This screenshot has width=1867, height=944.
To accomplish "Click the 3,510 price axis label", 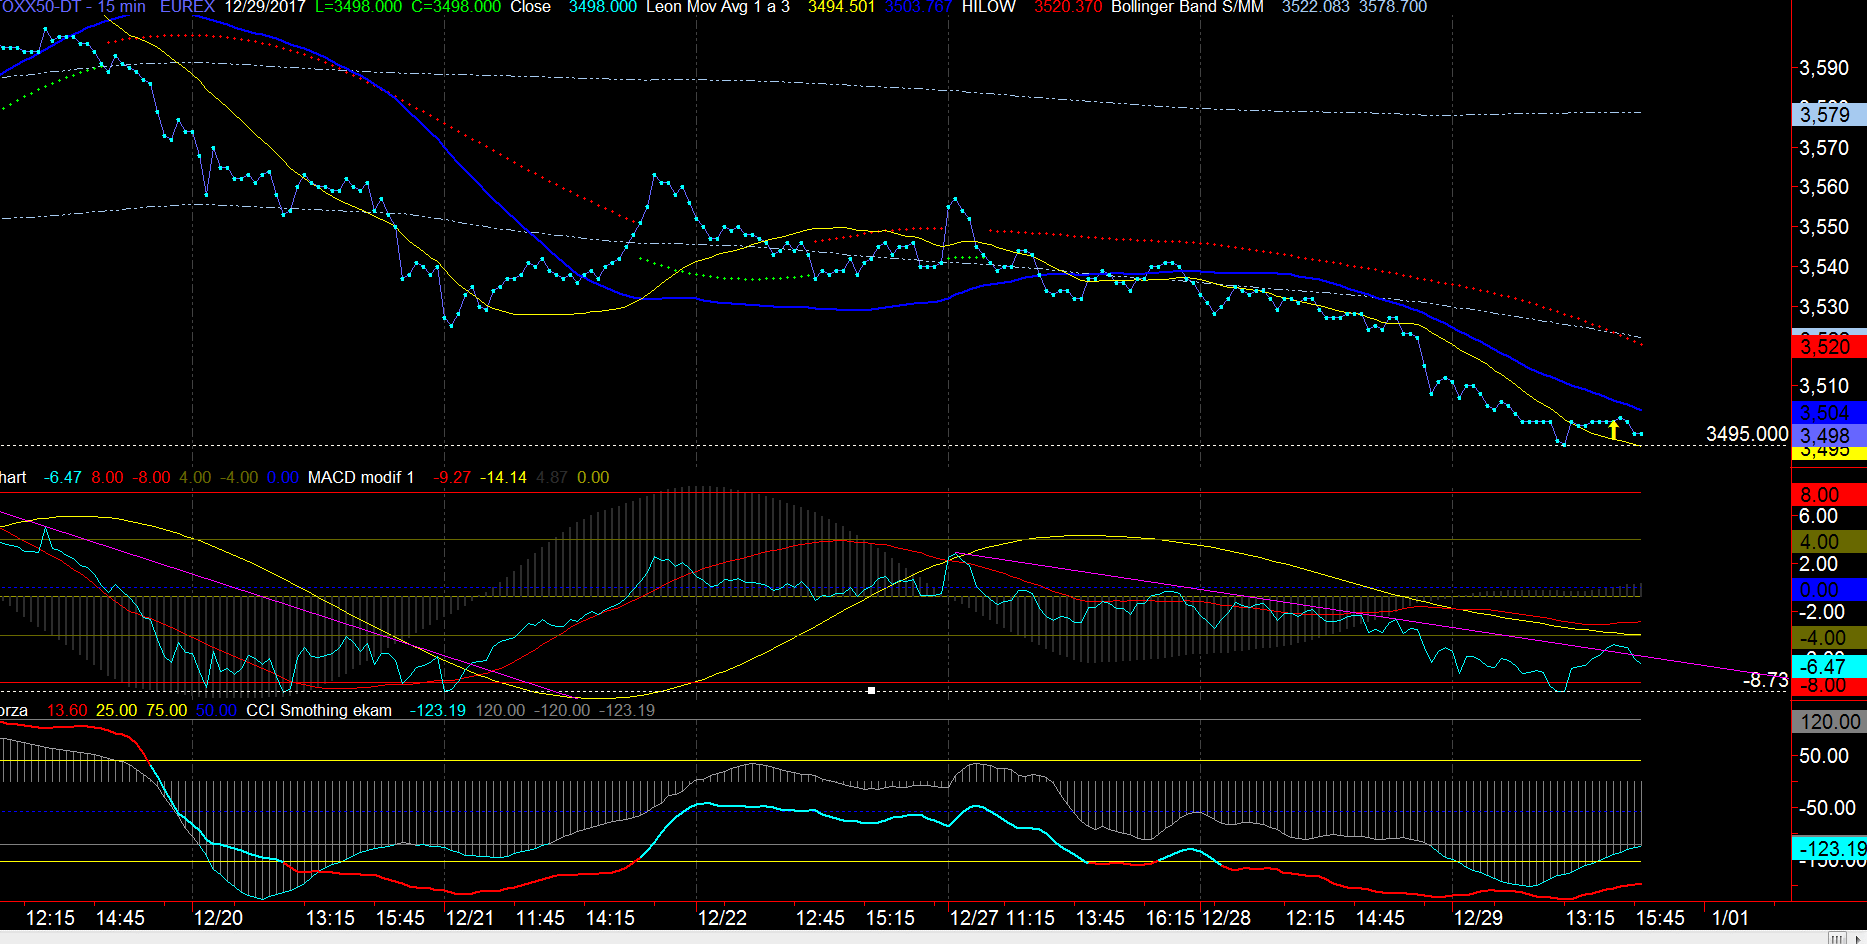I will (1824, 386).
